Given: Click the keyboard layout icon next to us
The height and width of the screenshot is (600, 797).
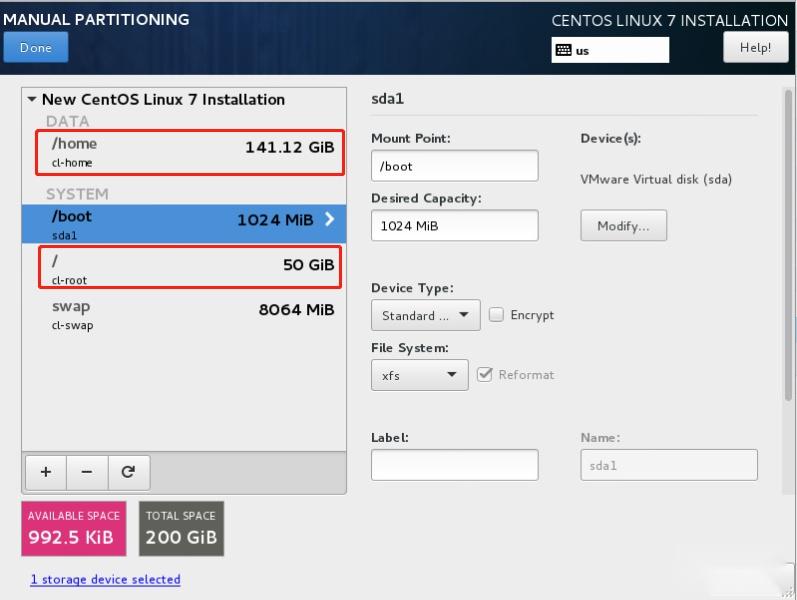Looking at the screenshot, I should 563,50.
